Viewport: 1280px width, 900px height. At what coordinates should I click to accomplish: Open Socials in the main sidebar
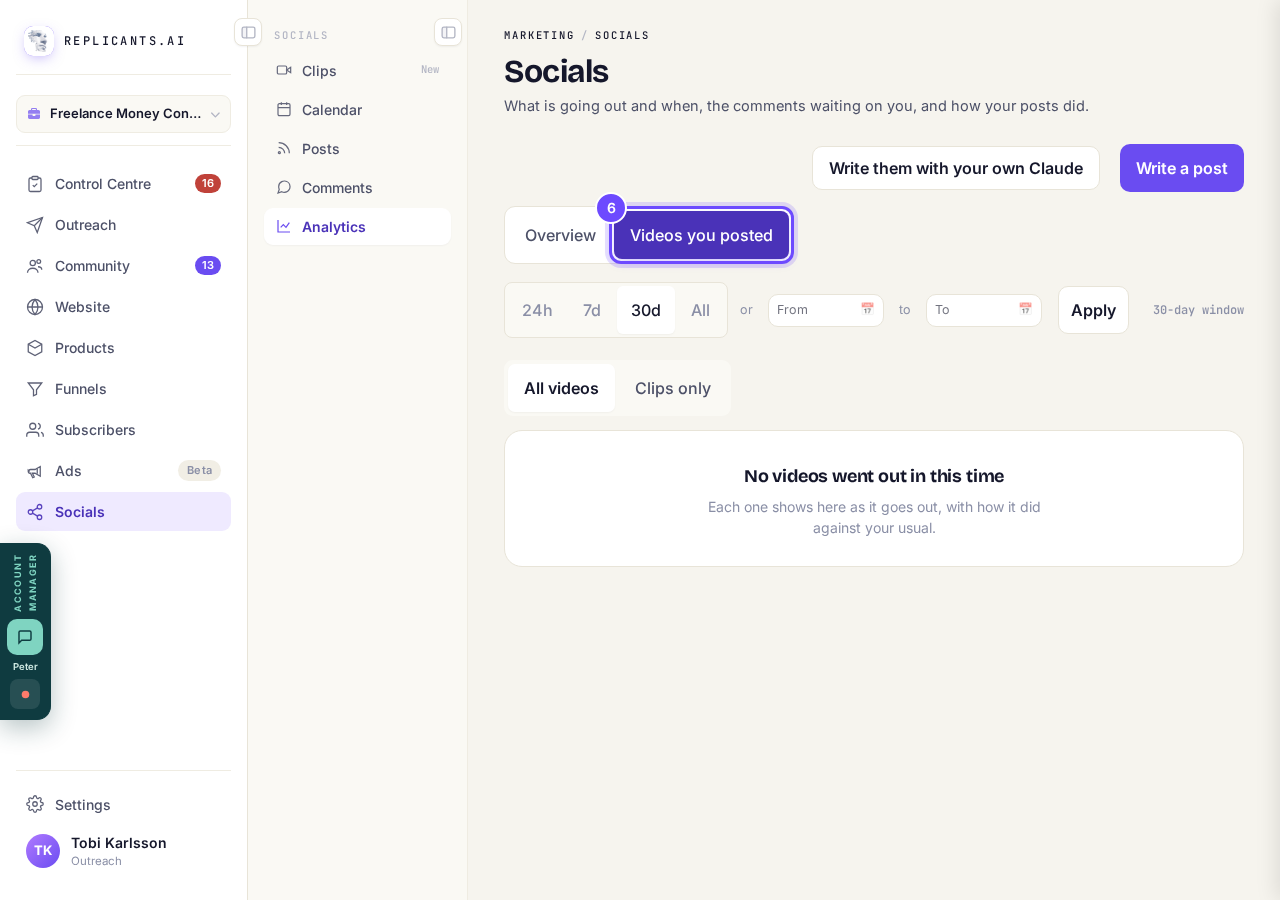pos(124,512)
